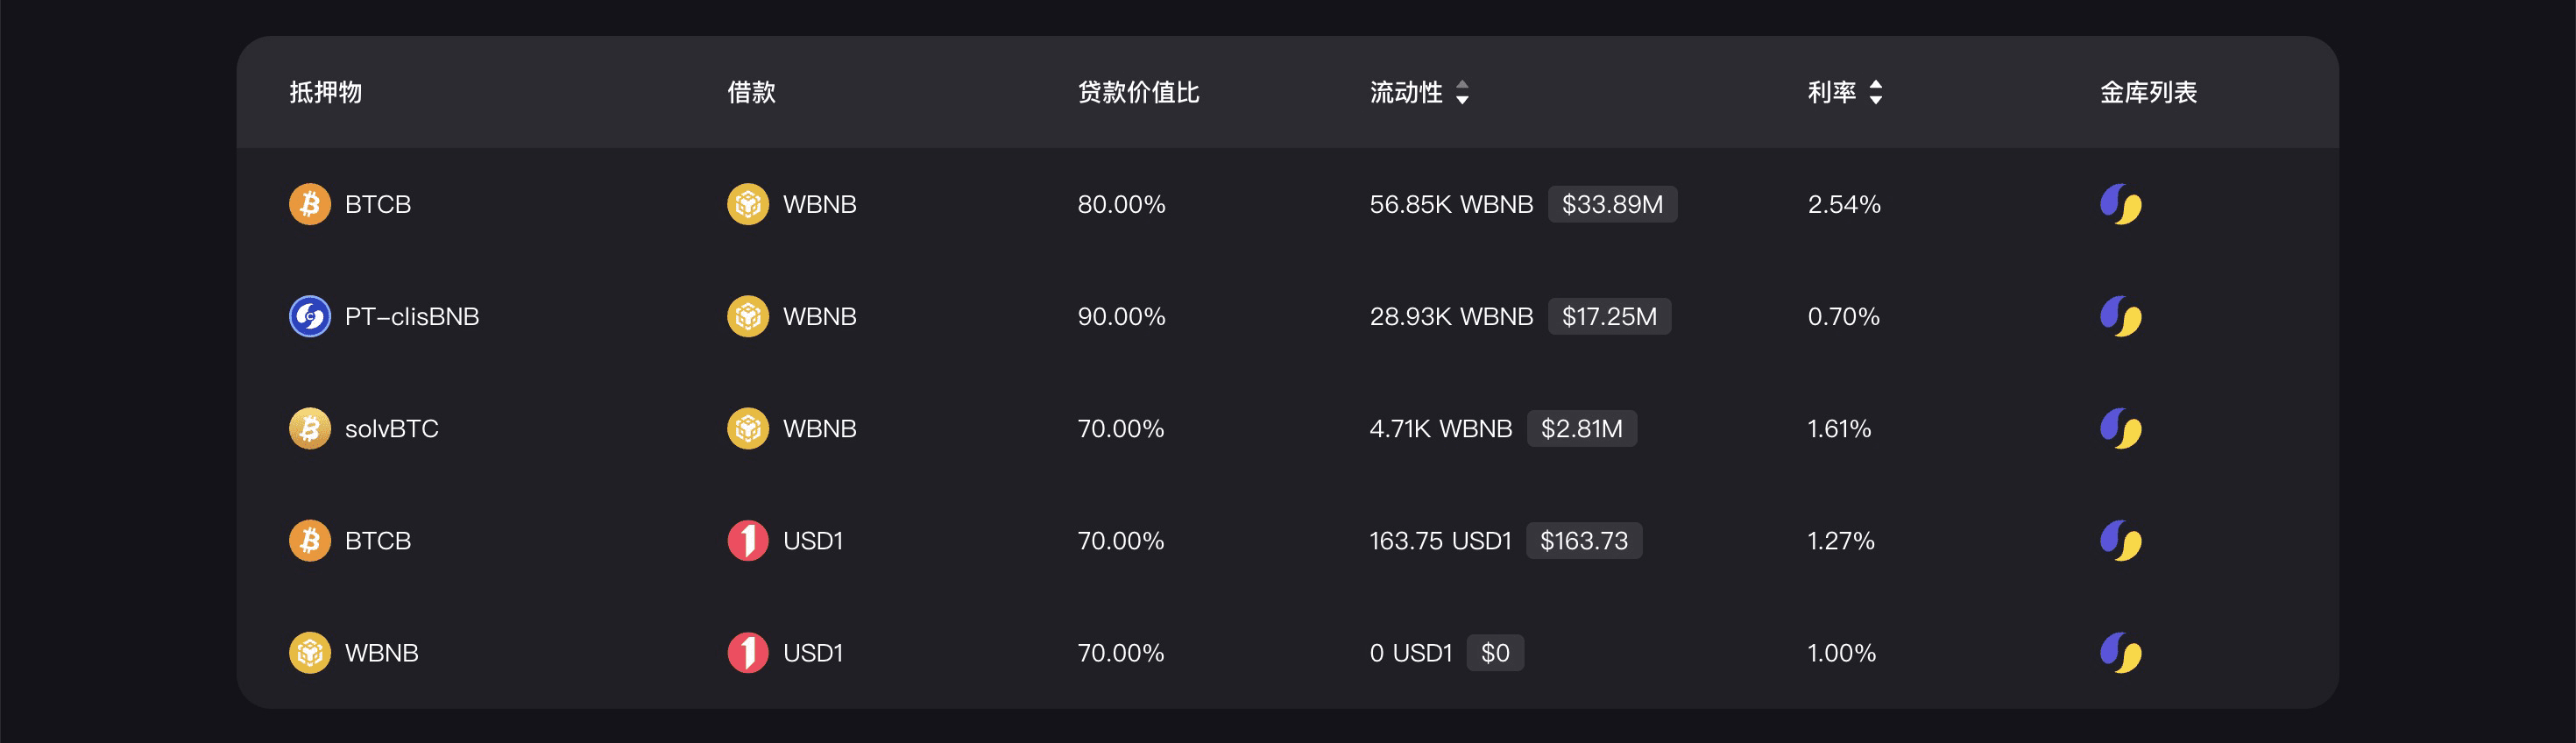Click the 流动性 column header label
Screen dimensions: 2576x743
point(1406,92)
